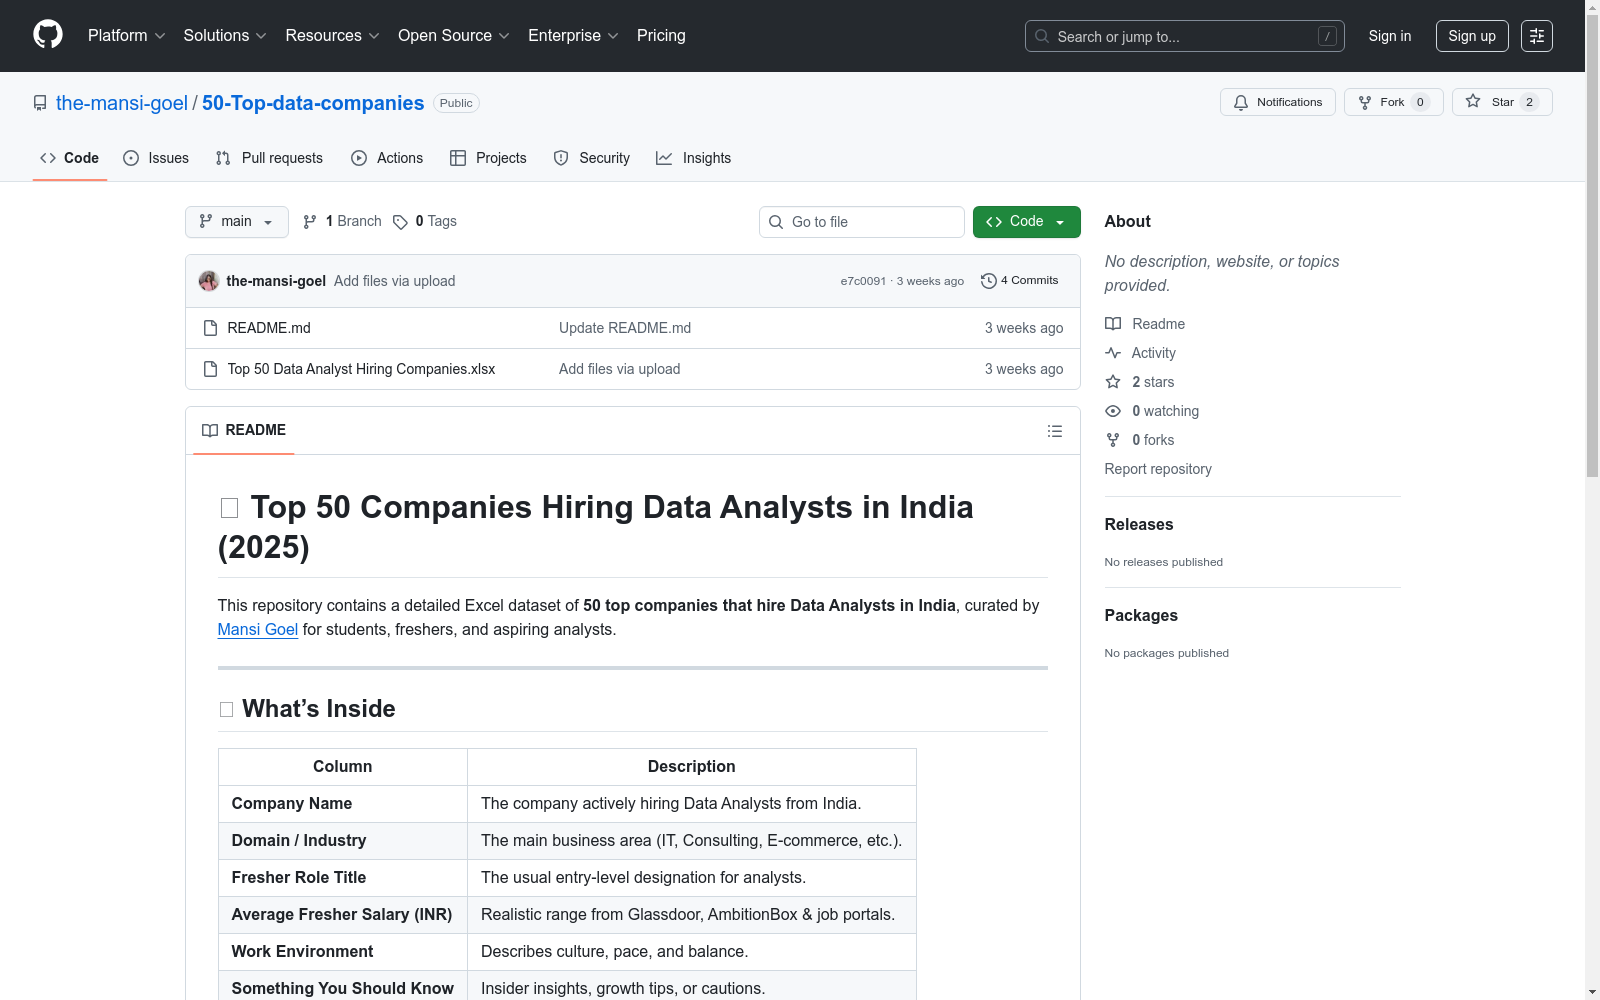The image size is (1600, 1000).
Task: Open the README outline icon
Action: [1055, 431]
